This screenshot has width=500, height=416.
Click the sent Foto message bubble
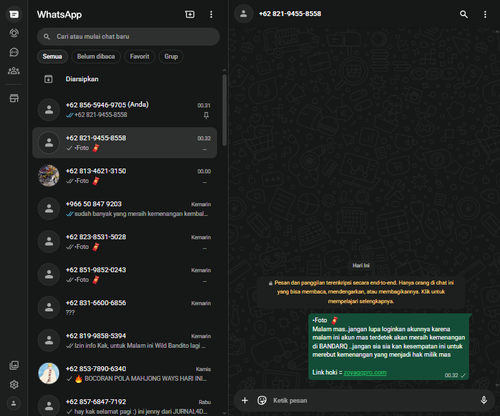point(388,347)
